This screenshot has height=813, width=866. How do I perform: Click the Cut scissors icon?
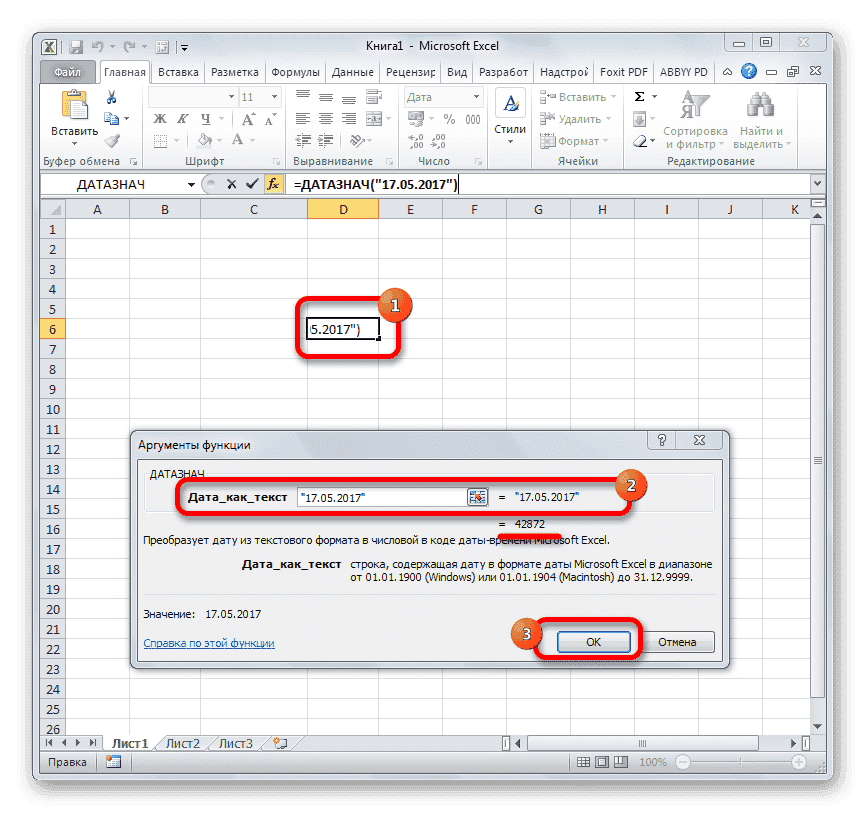pos(111,97)
